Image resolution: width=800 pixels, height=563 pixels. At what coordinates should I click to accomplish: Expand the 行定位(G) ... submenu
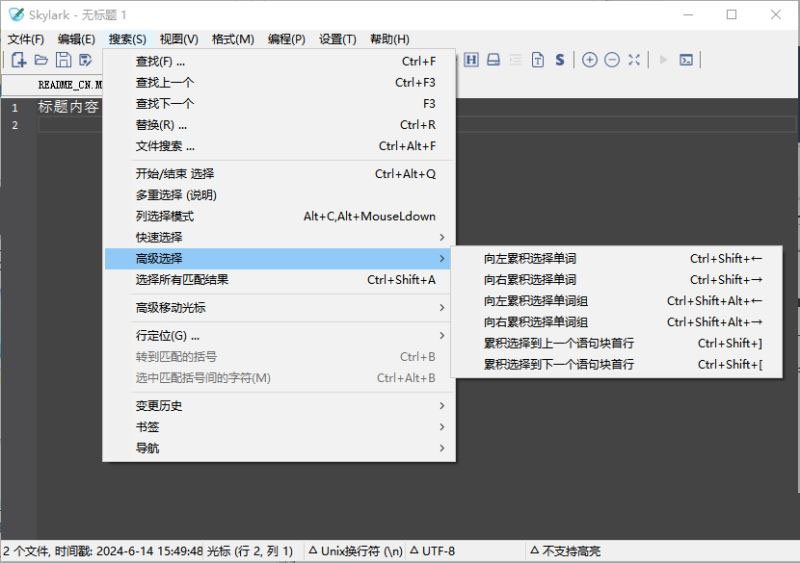pos(279,335)
